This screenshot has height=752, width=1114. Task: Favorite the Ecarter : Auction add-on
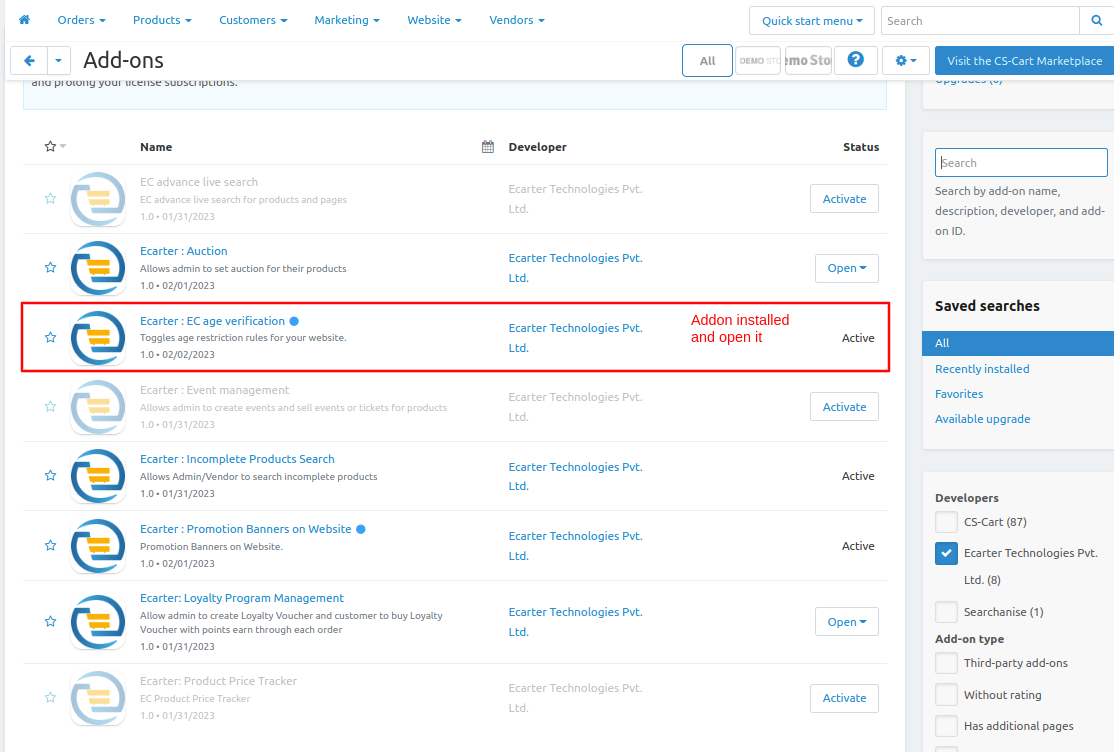tap(50, 267)
